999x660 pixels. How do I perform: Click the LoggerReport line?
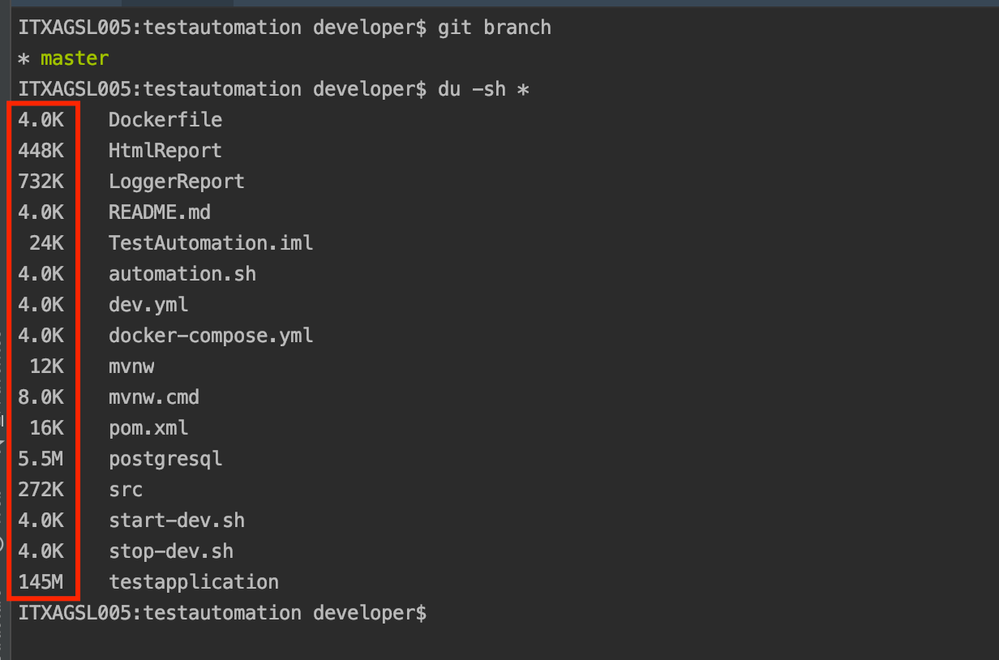(176, 182)
